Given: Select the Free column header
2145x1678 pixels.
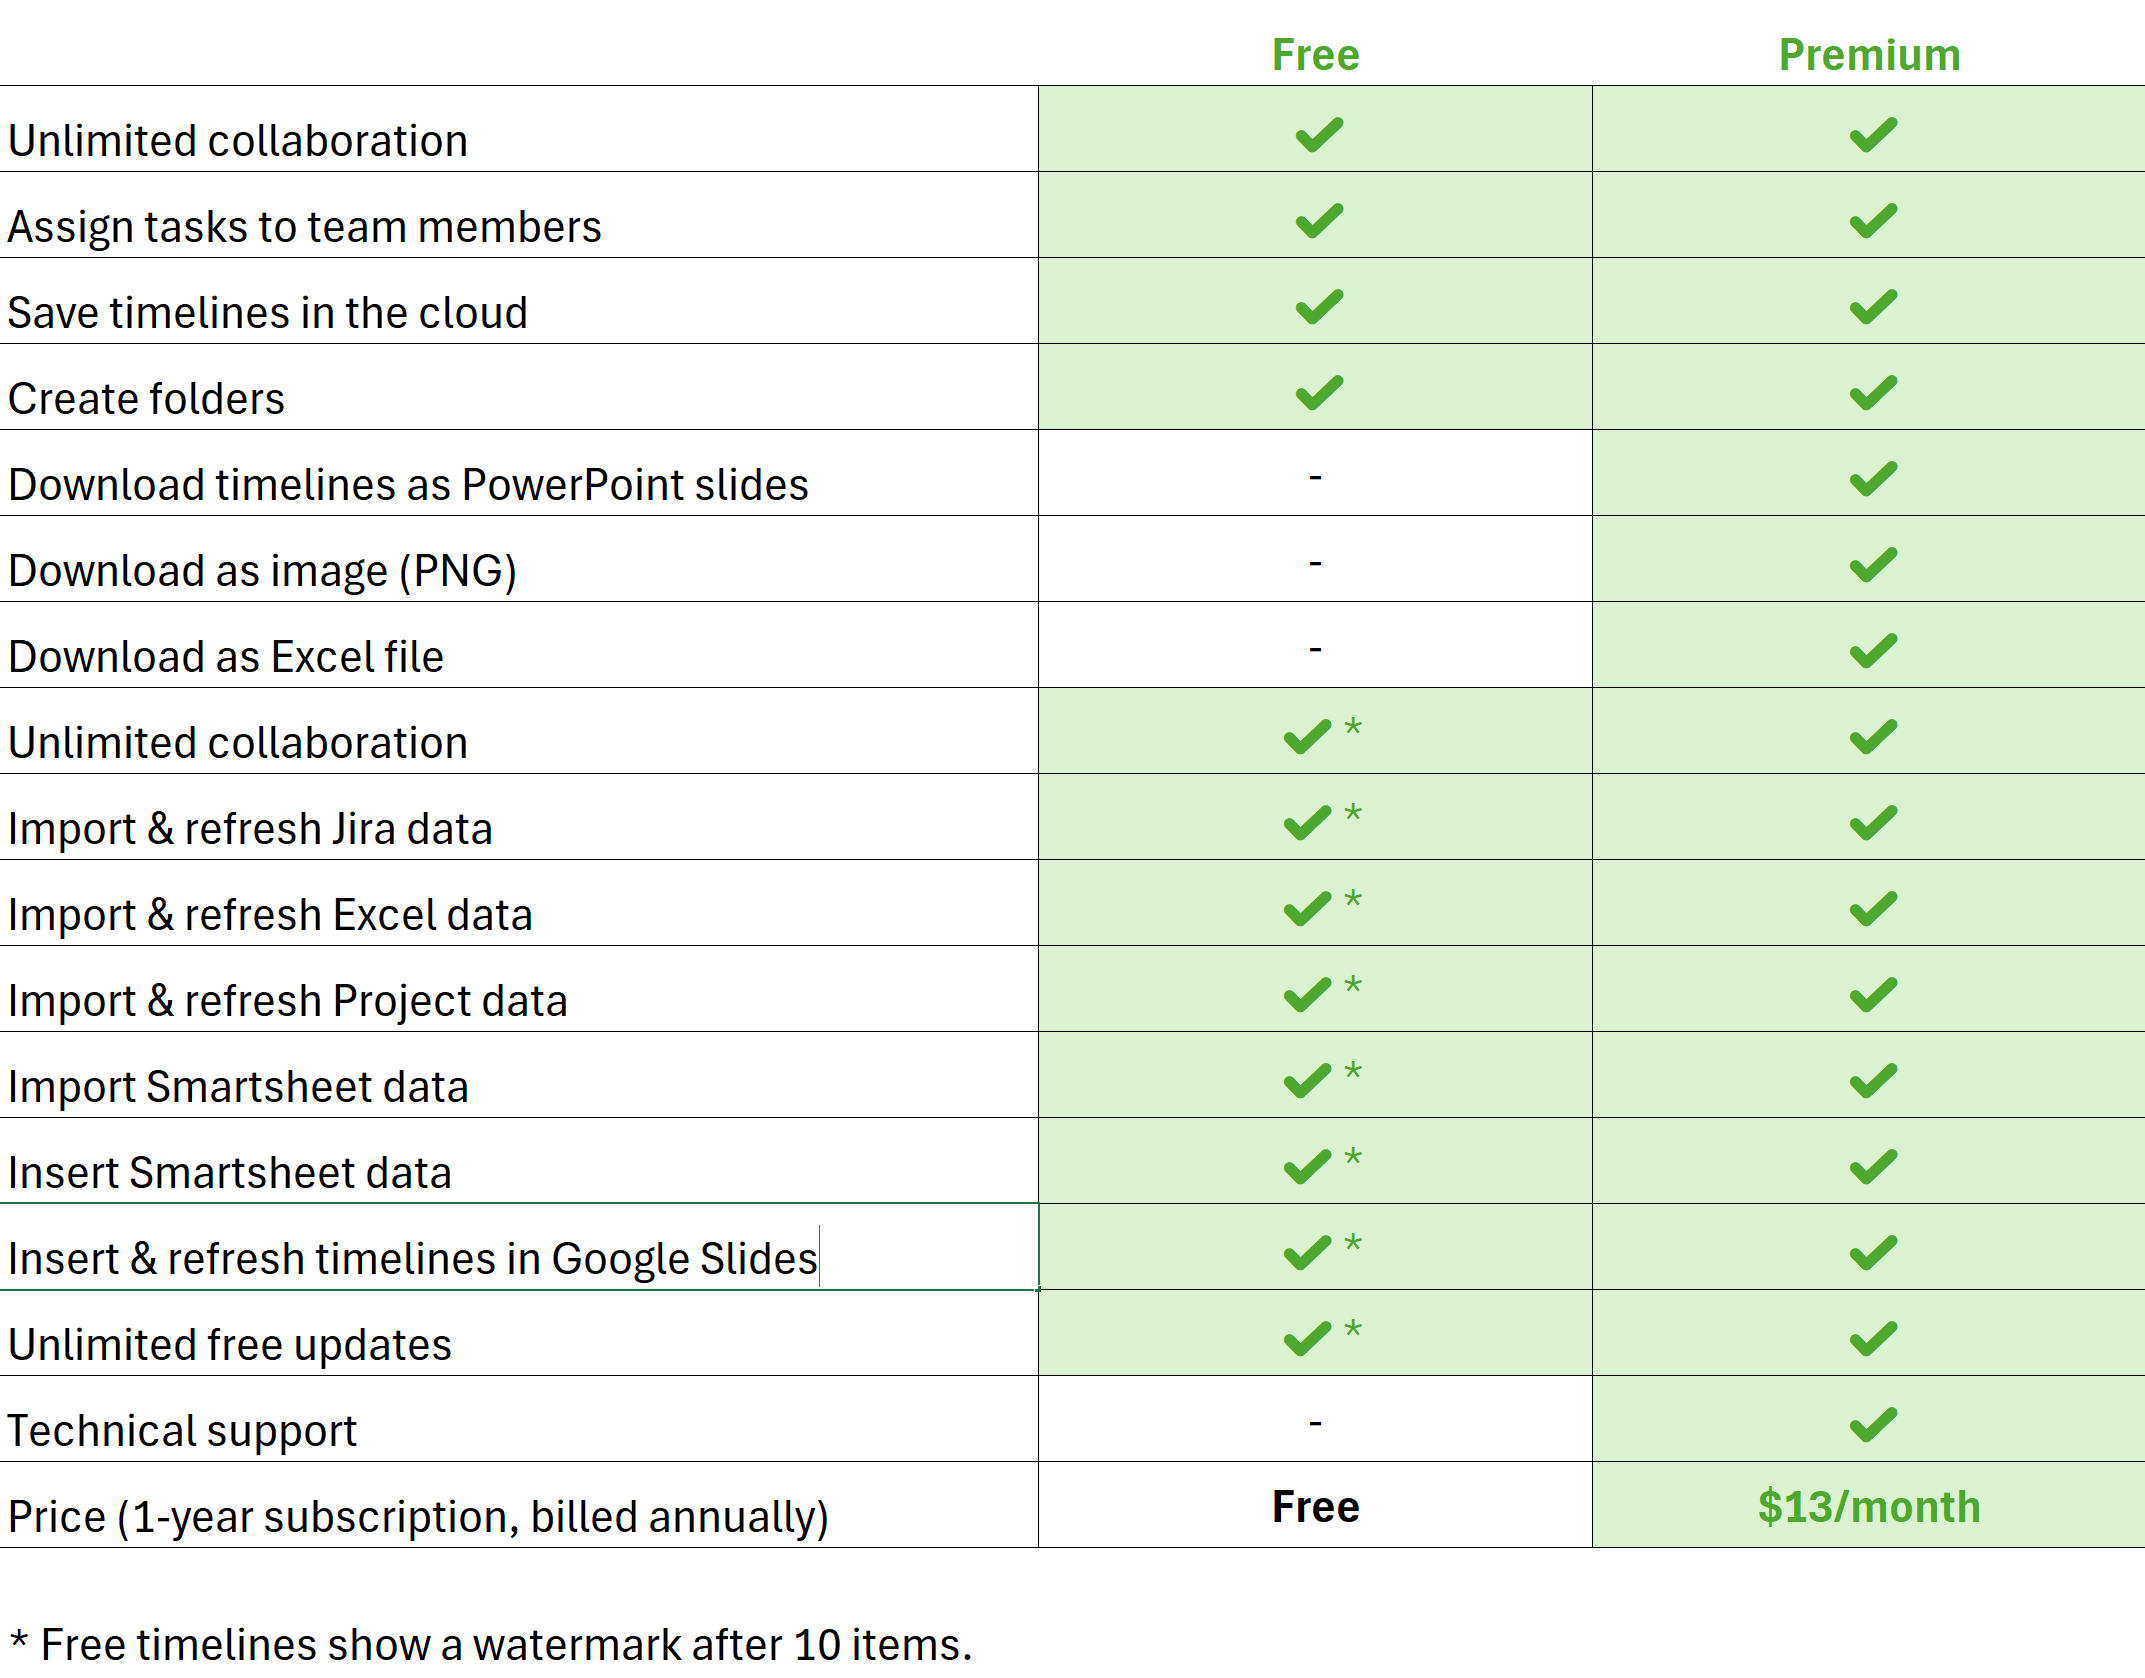Looking at the screenshot, I should [1315, 55].
